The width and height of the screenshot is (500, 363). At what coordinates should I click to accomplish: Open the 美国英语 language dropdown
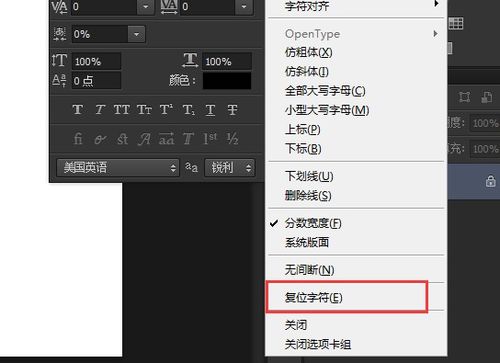click(x=118, y=167)
